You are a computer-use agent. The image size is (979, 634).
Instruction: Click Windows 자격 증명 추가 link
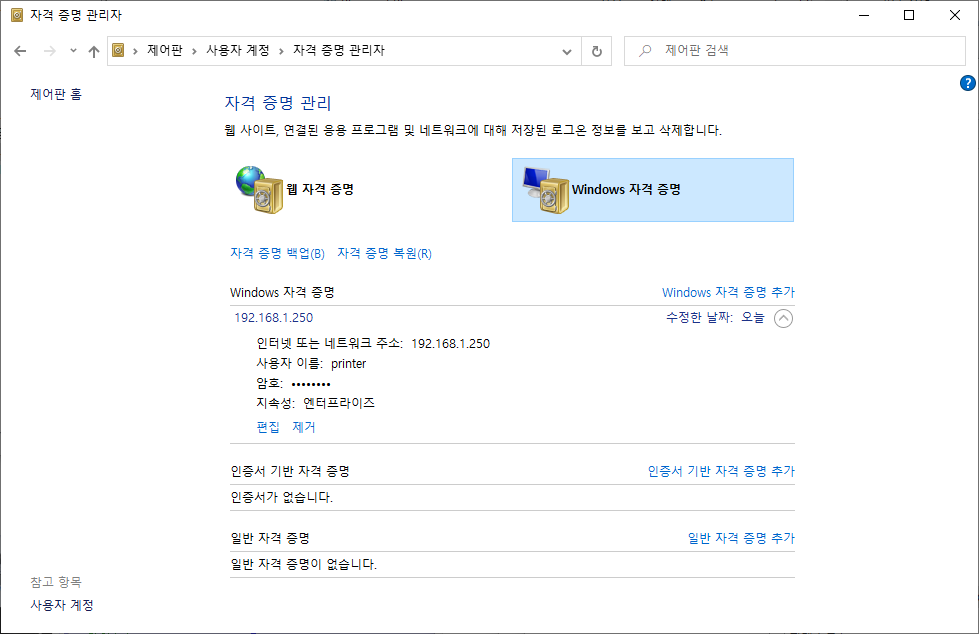[x=728, y=292]
